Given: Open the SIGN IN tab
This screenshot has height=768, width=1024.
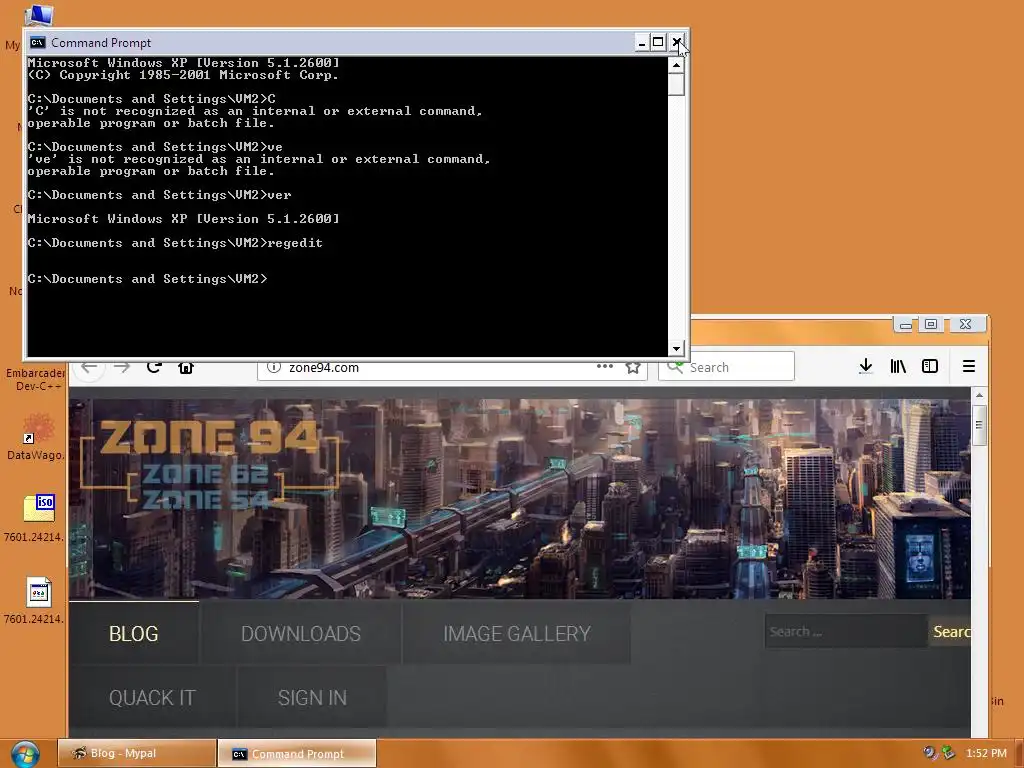Looking at the screenshot, I should [x=312, y=697].
